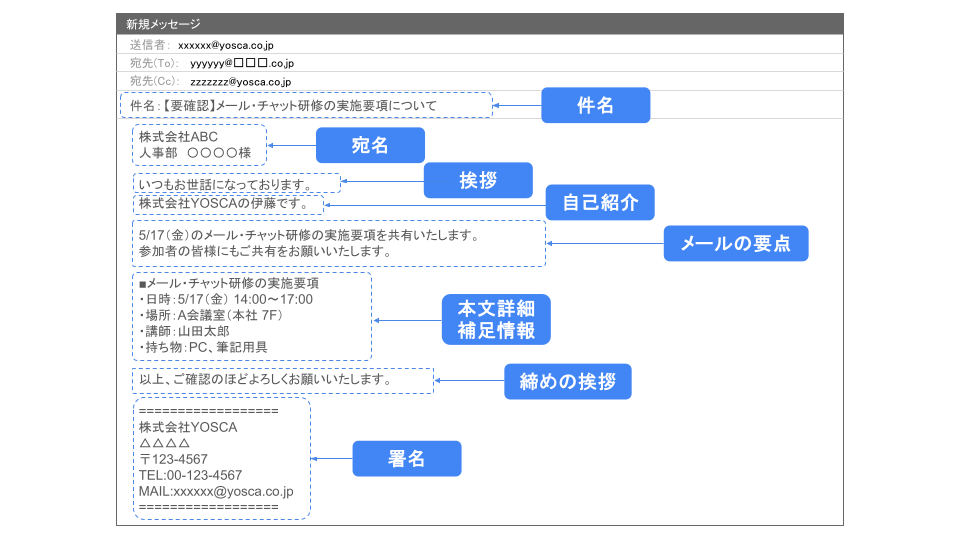The width and height of the screenshot is (960, 540).
Task: Click the blue 件名 label
Action: pos(595,105)
